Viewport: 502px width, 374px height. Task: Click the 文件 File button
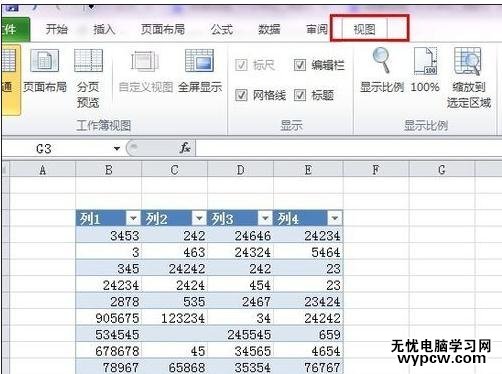coord(15,30)
